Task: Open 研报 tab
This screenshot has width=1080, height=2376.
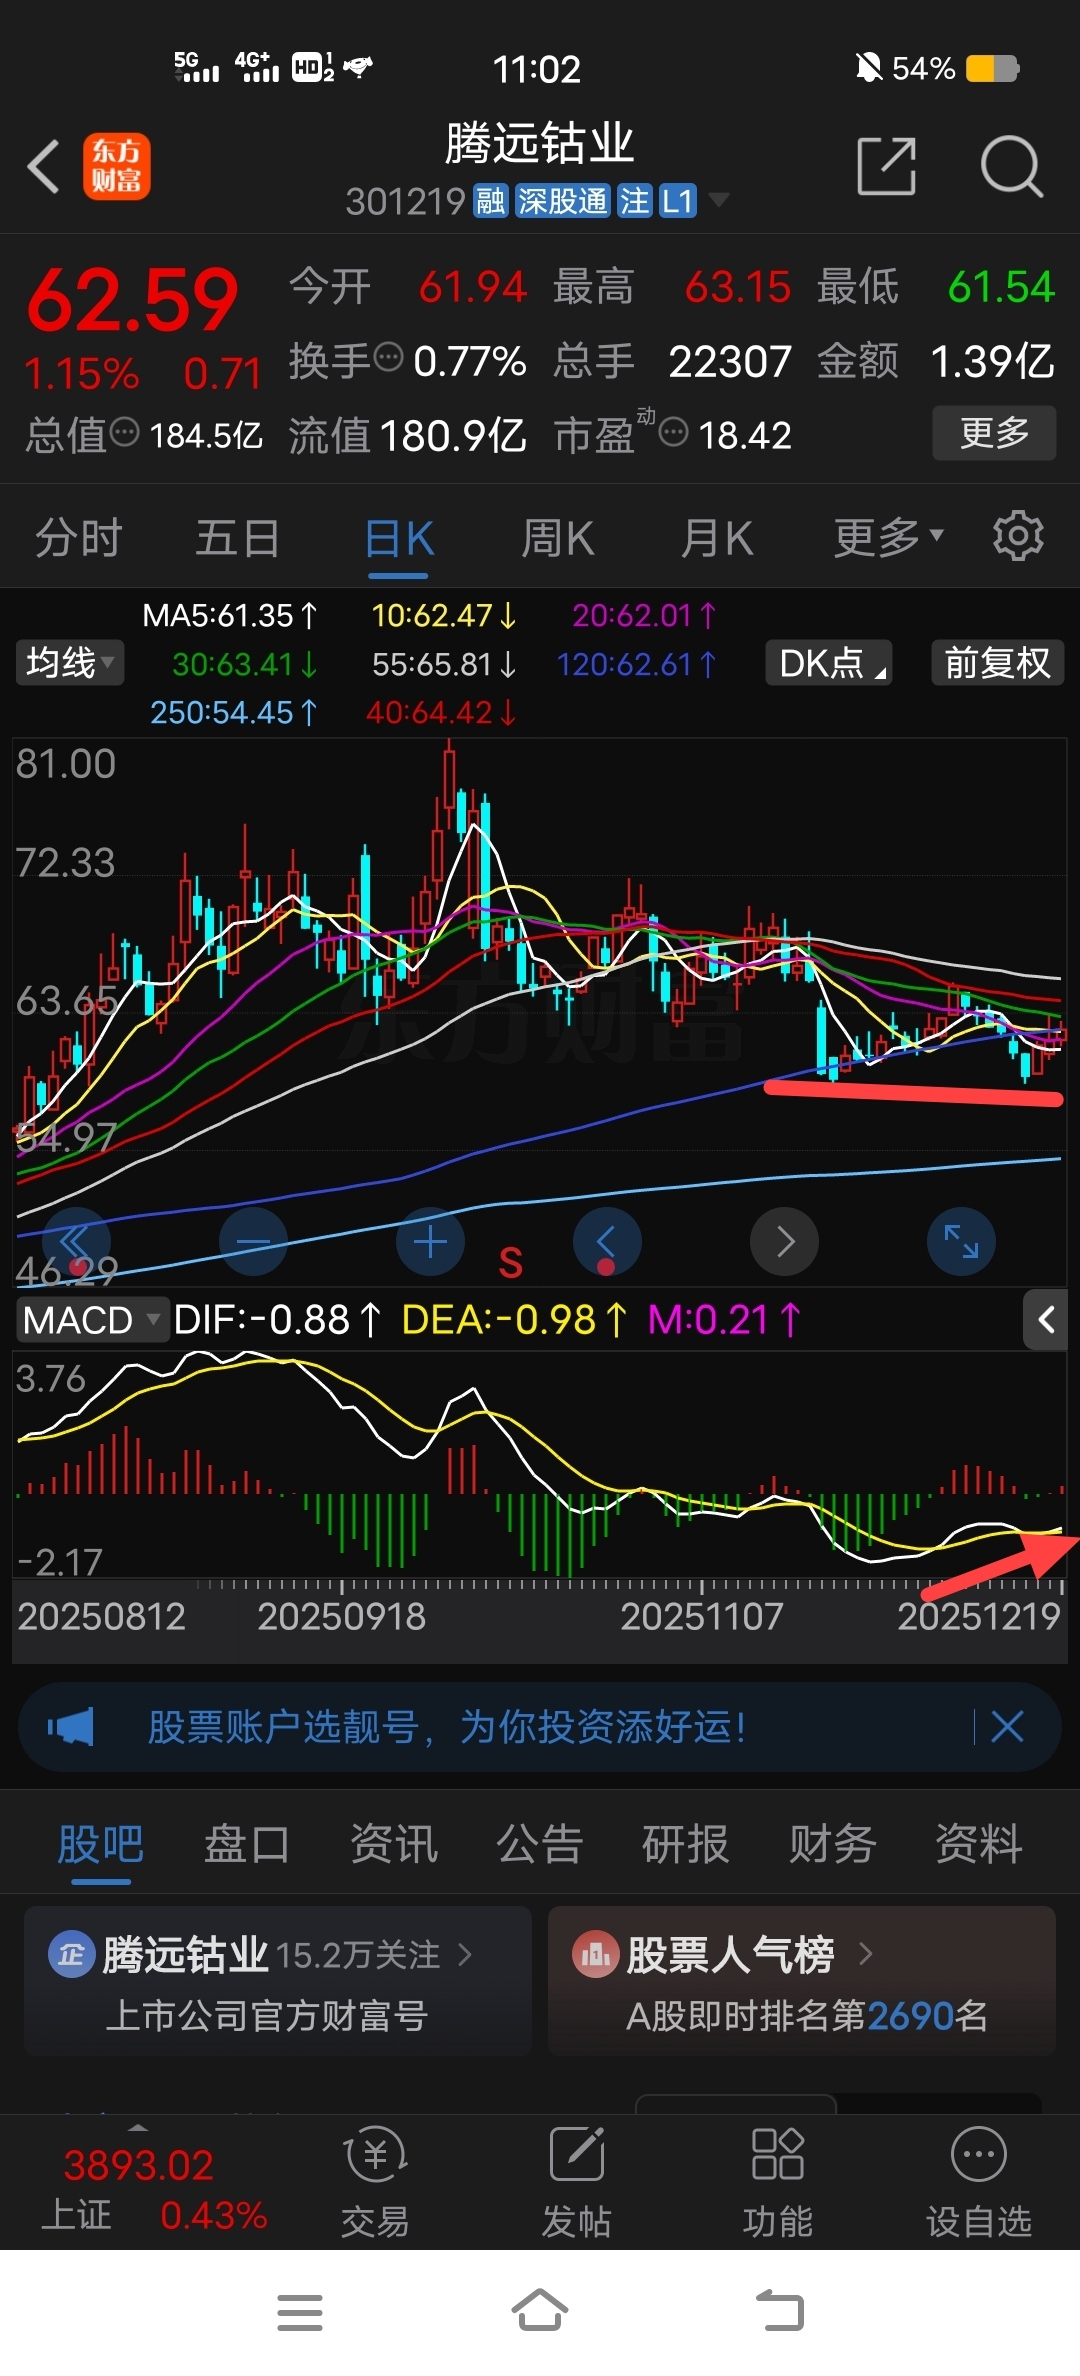Action: [x=686, y=1844]
